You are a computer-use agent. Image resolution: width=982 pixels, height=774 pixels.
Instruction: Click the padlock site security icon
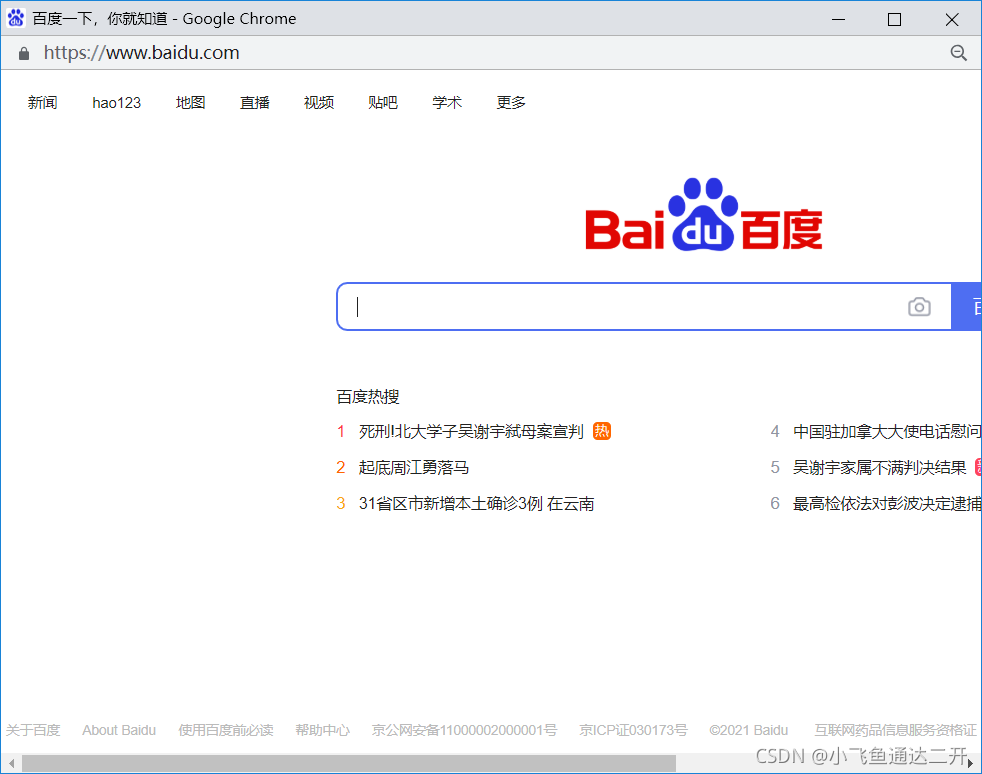pyautogui.click(x=24, y=53)
